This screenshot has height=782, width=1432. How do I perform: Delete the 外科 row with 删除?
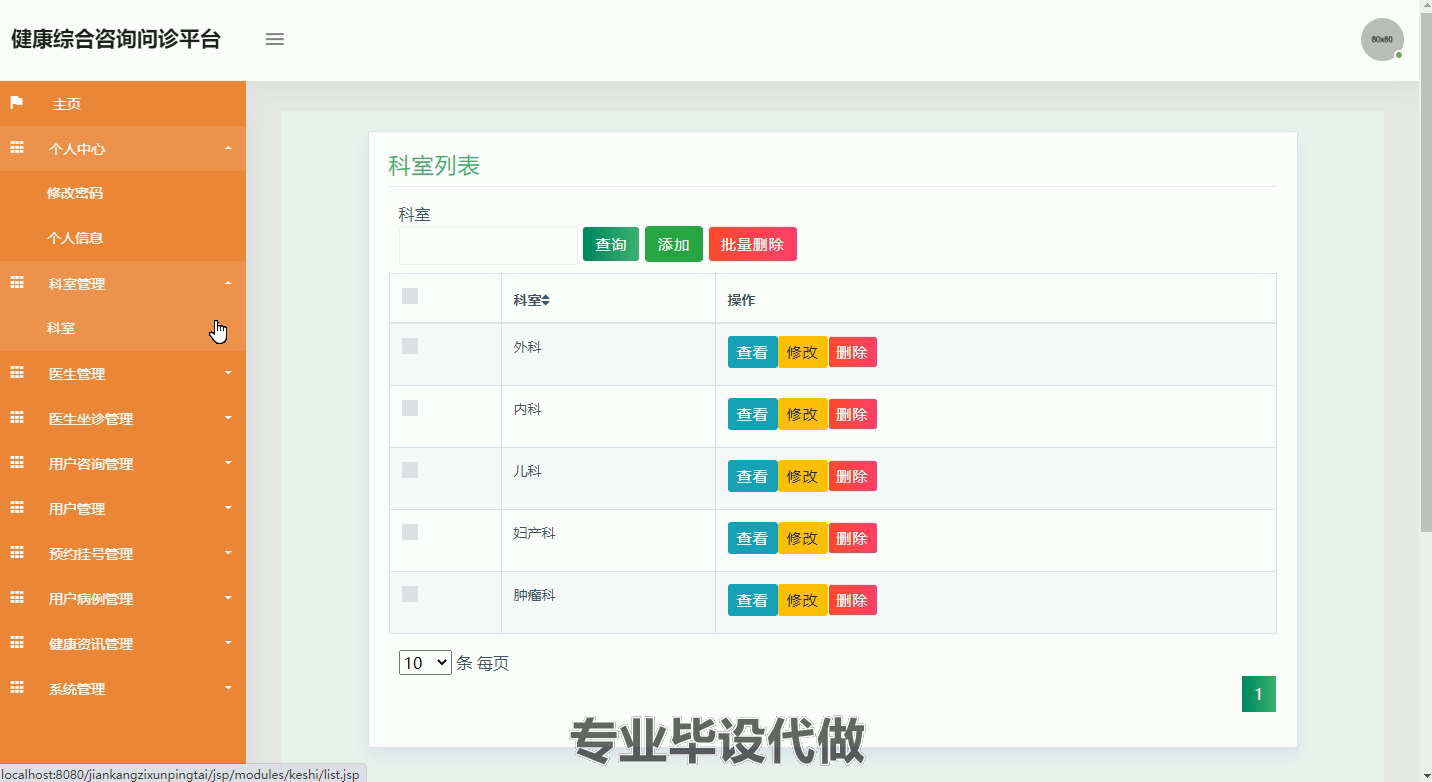pos(852,352)
